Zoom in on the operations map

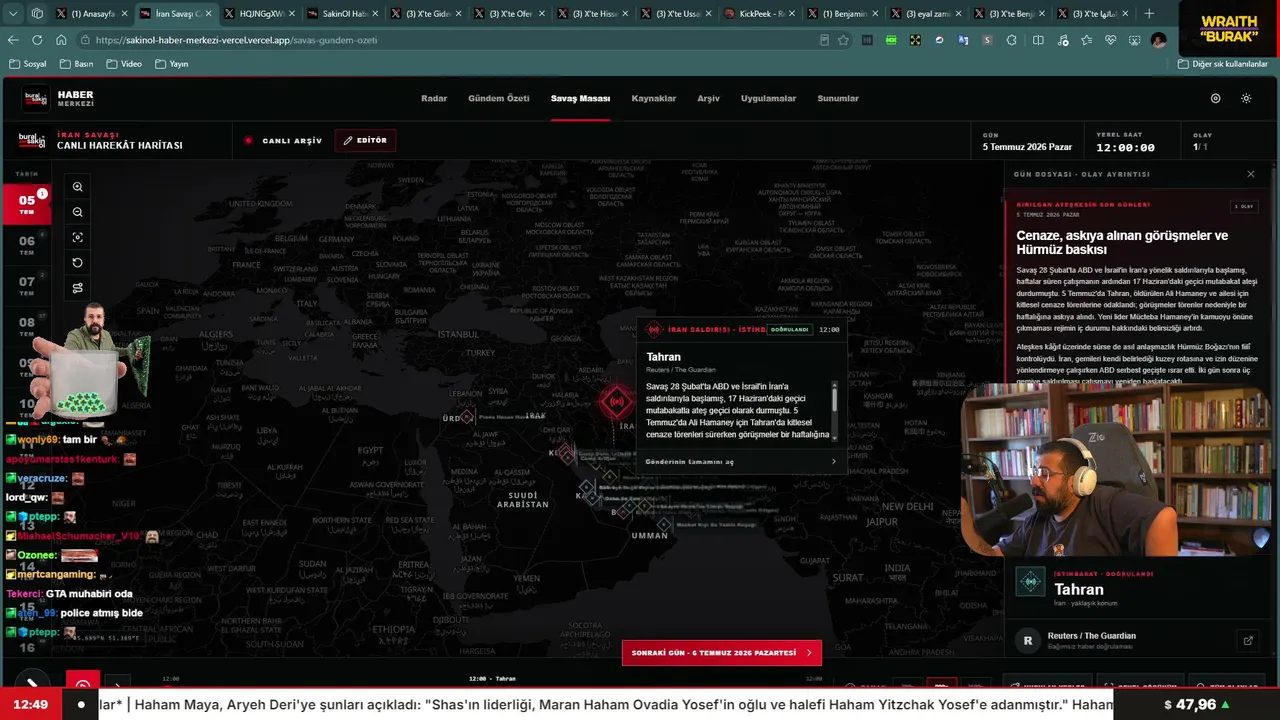[x=78, y=187]
